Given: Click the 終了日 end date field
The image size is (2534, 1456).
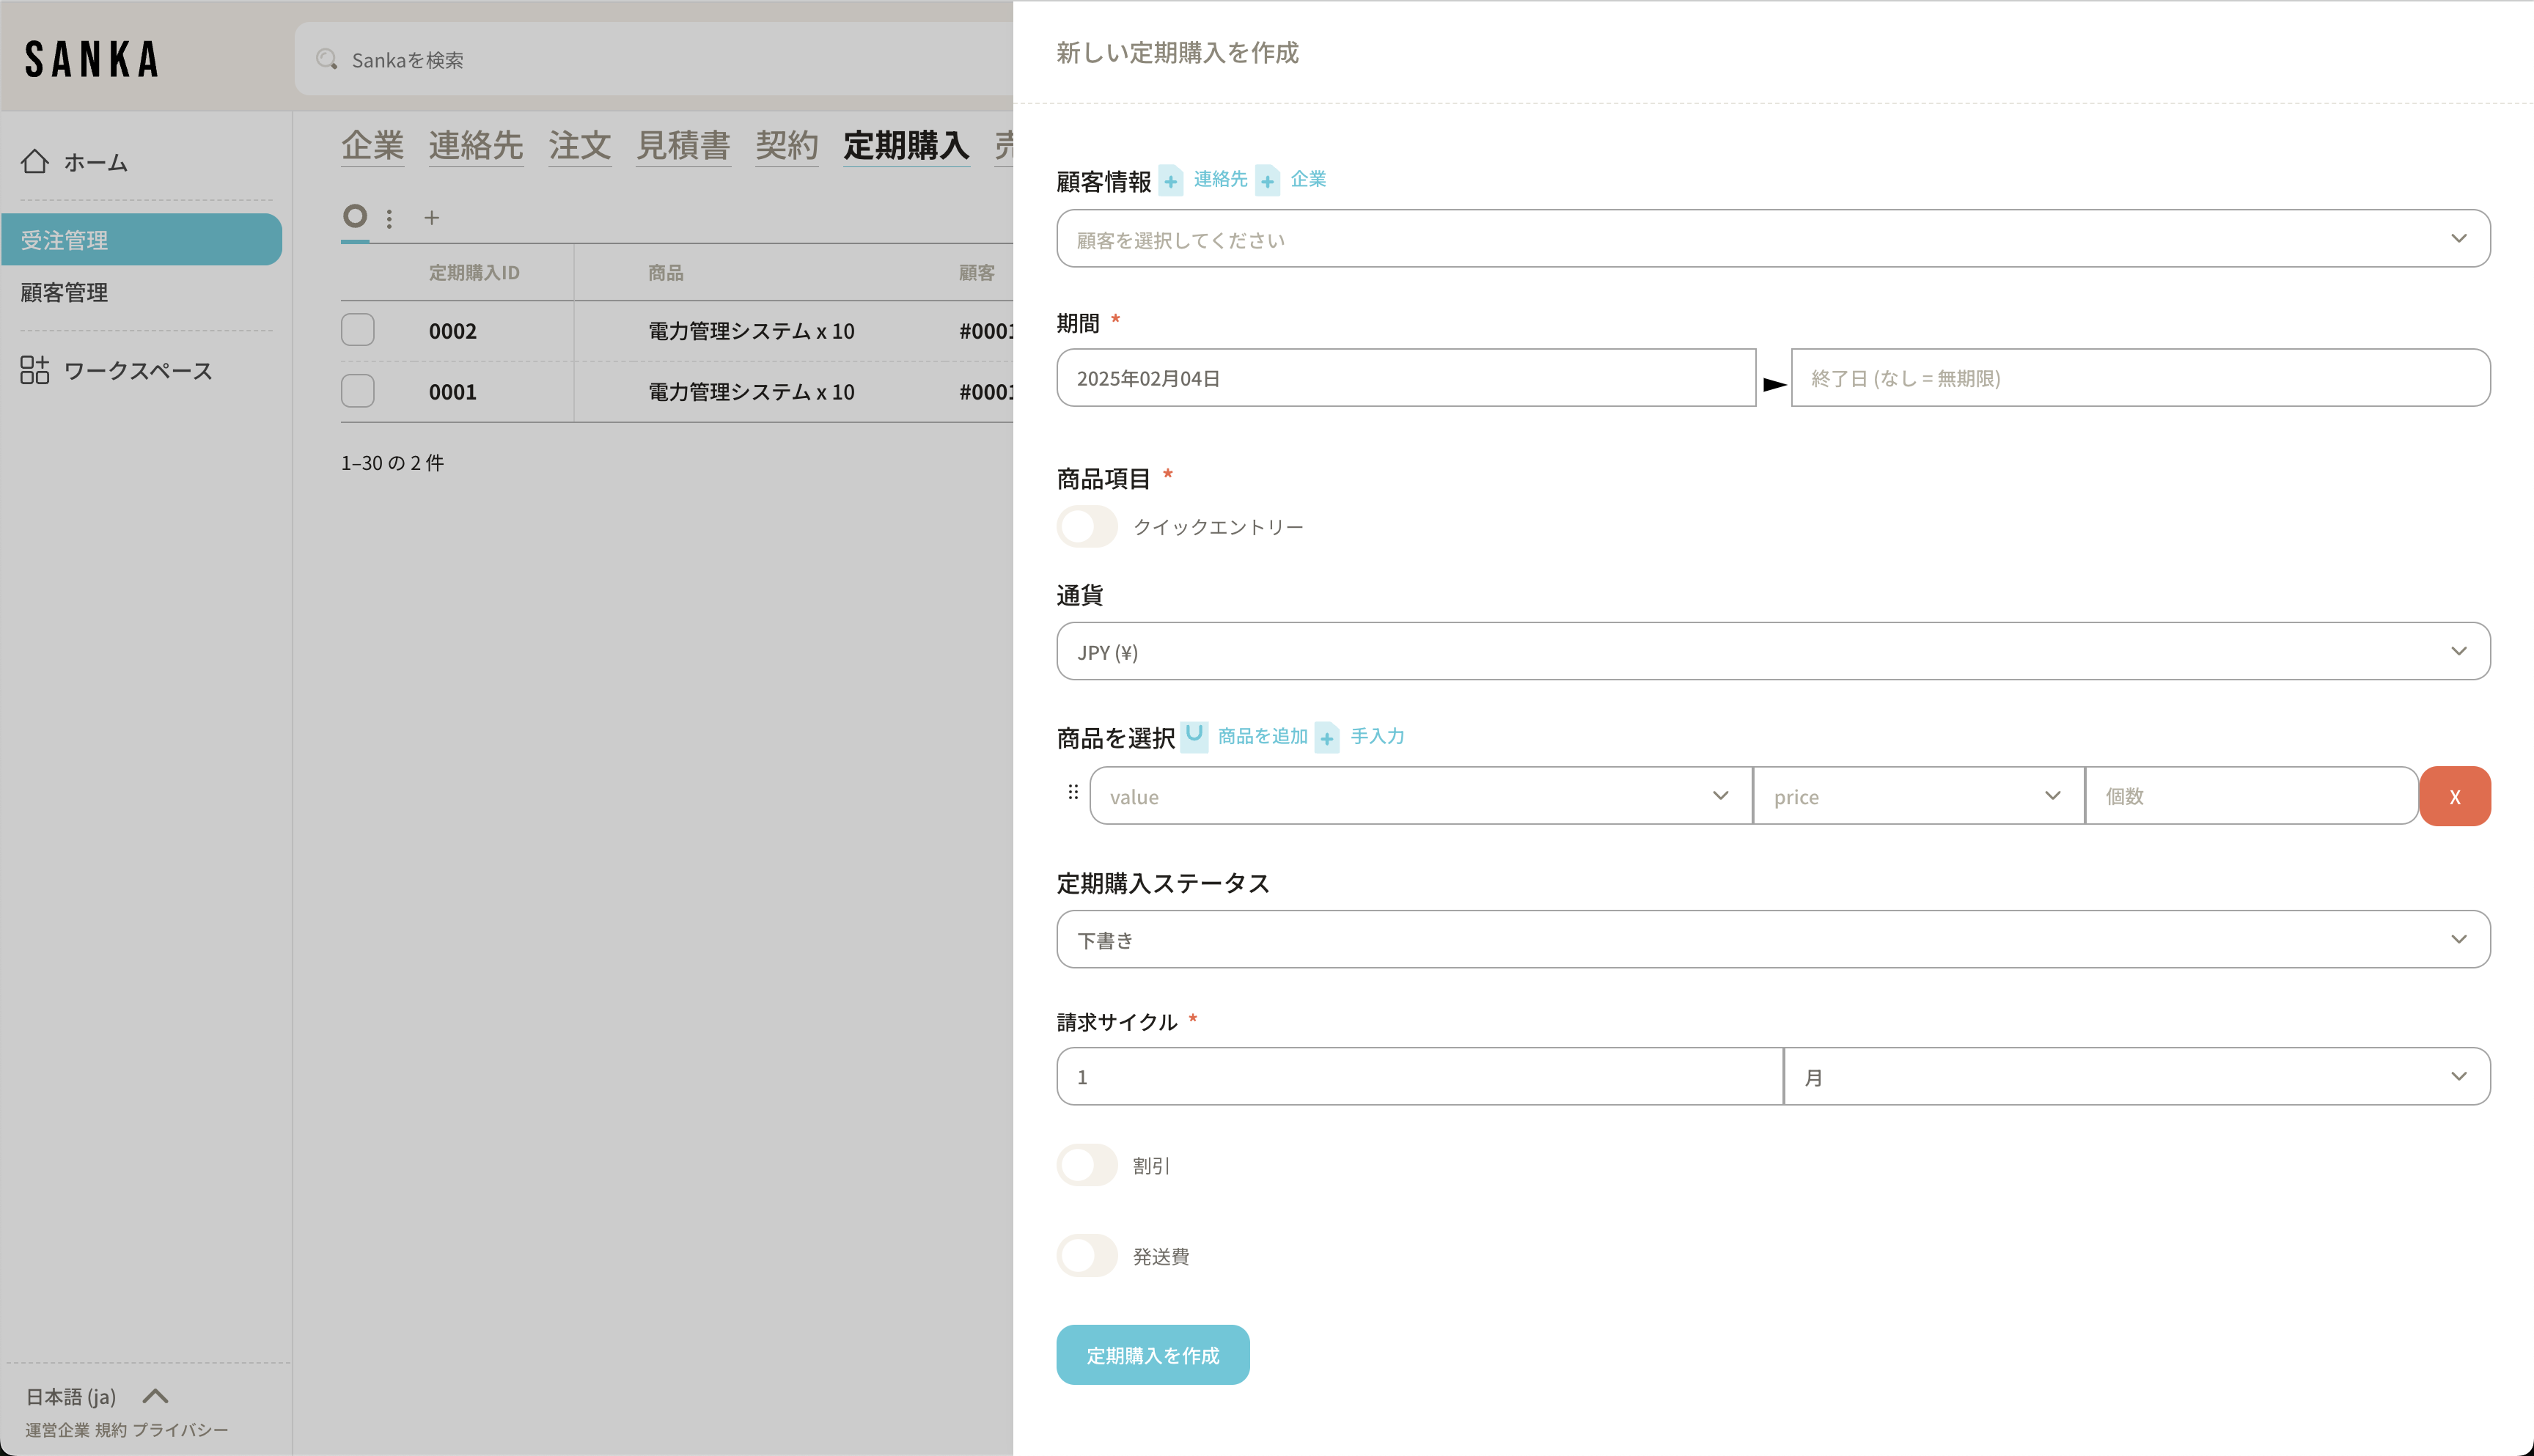Looking at the screenshot, I should [2140, 378].
